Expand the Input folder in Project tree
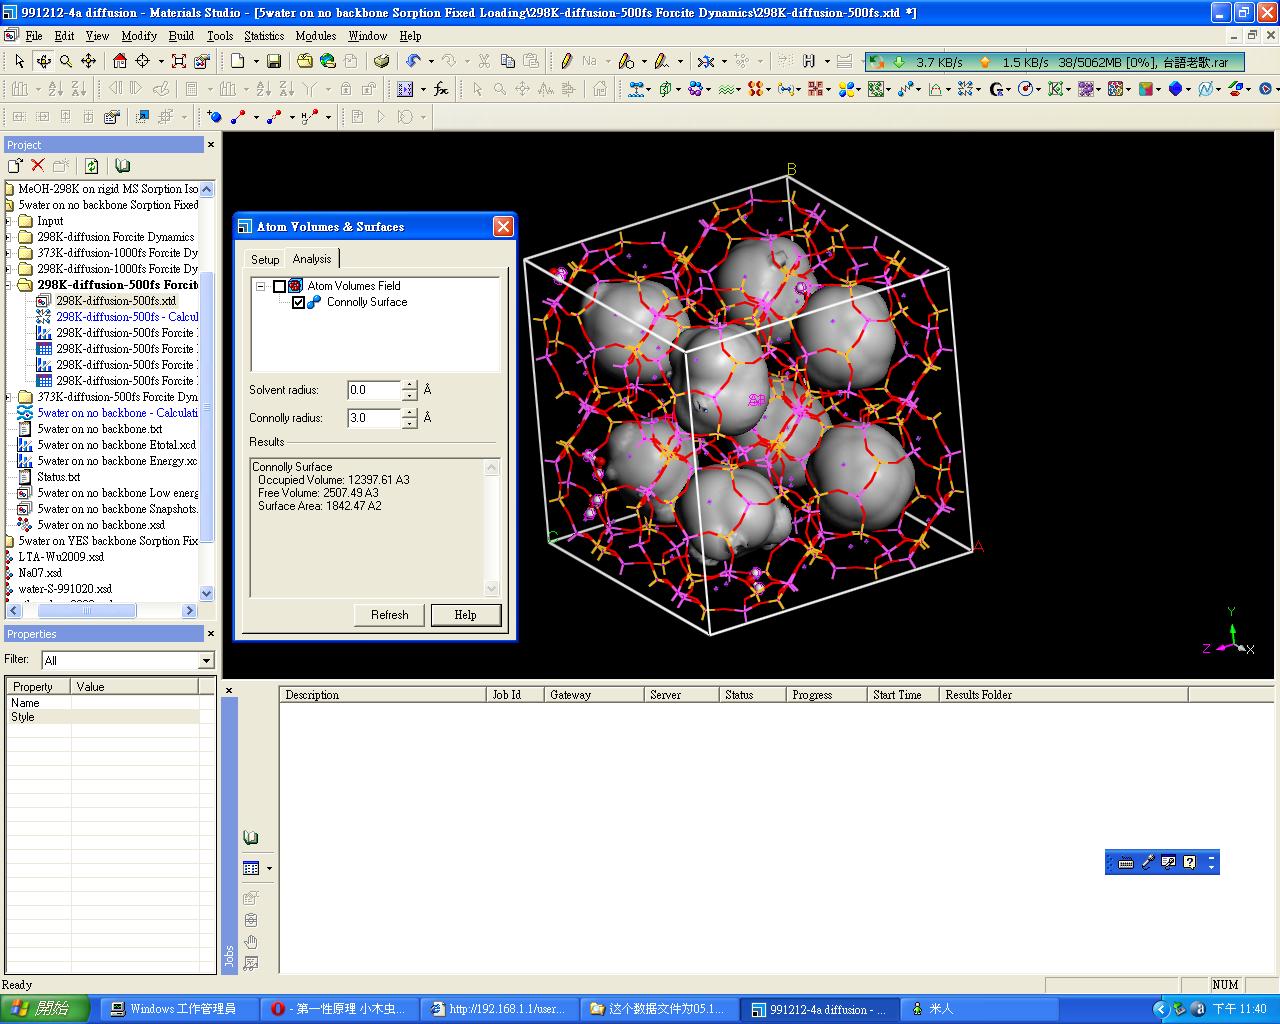Image resolution: width=1280 pixels, height=1024 pixels. (x=9, y=221)
